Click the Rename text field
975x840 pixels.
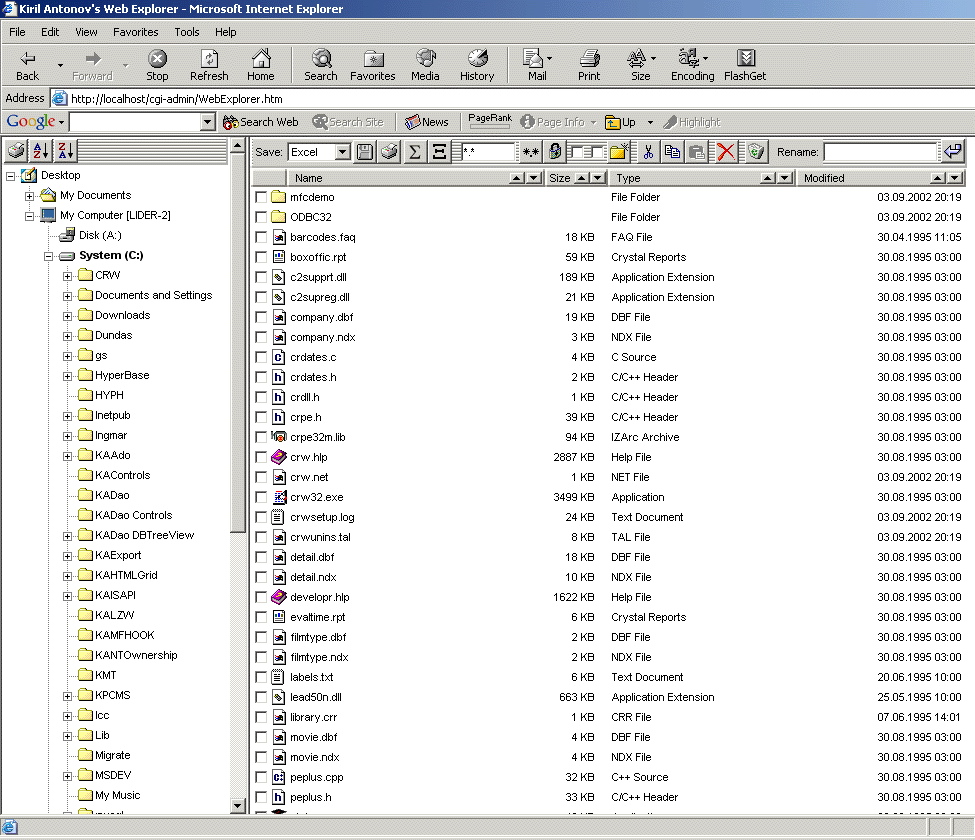point(880,152)
